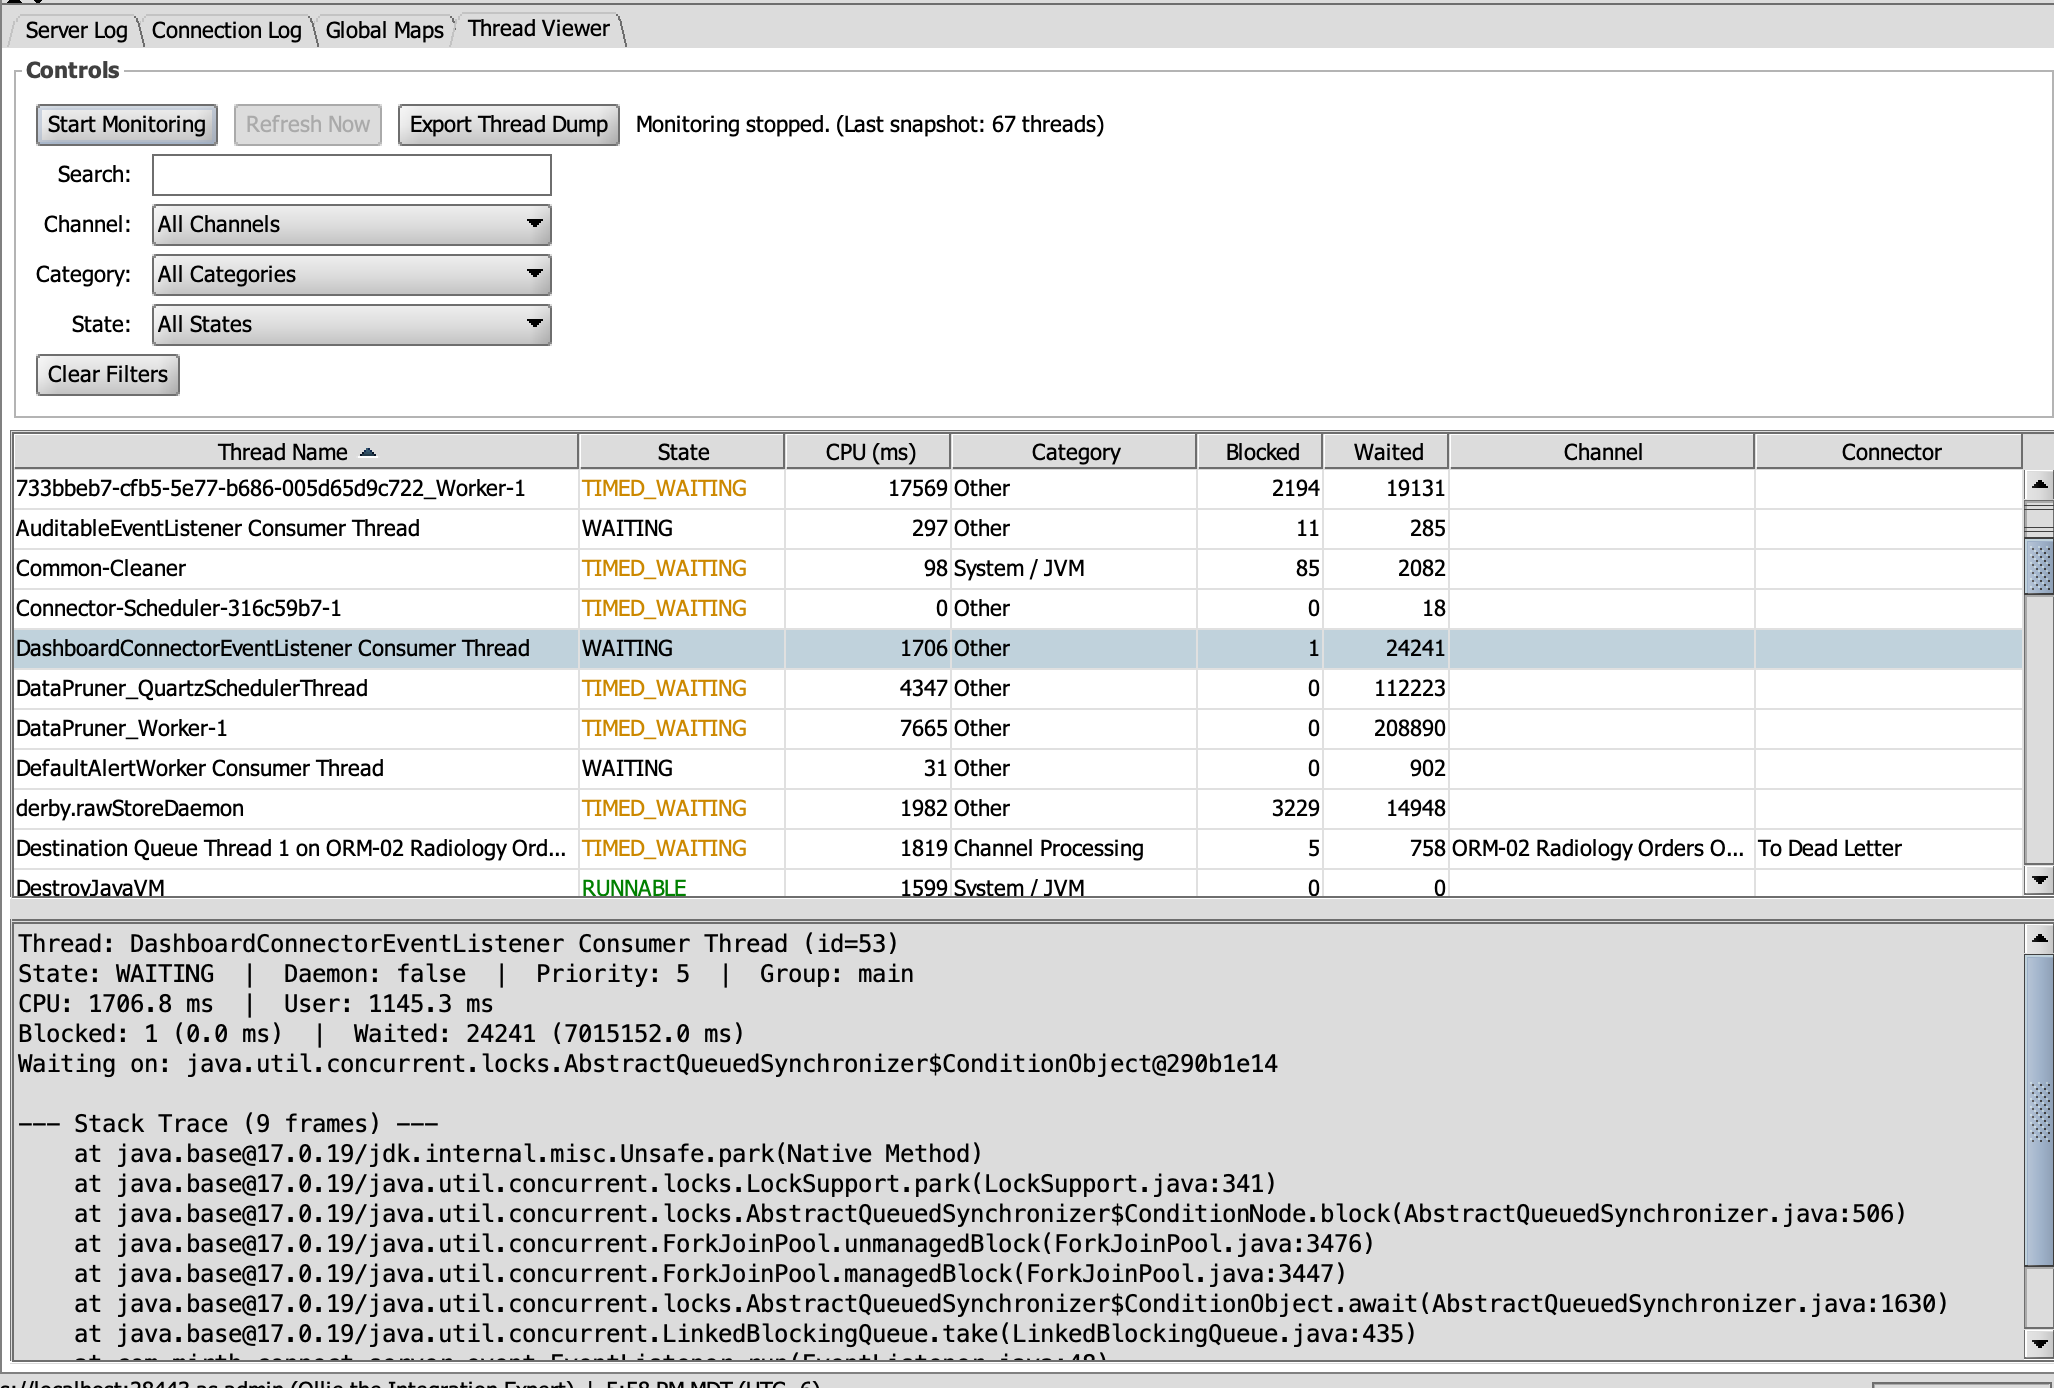Click the Waiting on ConditionObject line
2054x1388 pixels.
click(x=648, y=1064)
